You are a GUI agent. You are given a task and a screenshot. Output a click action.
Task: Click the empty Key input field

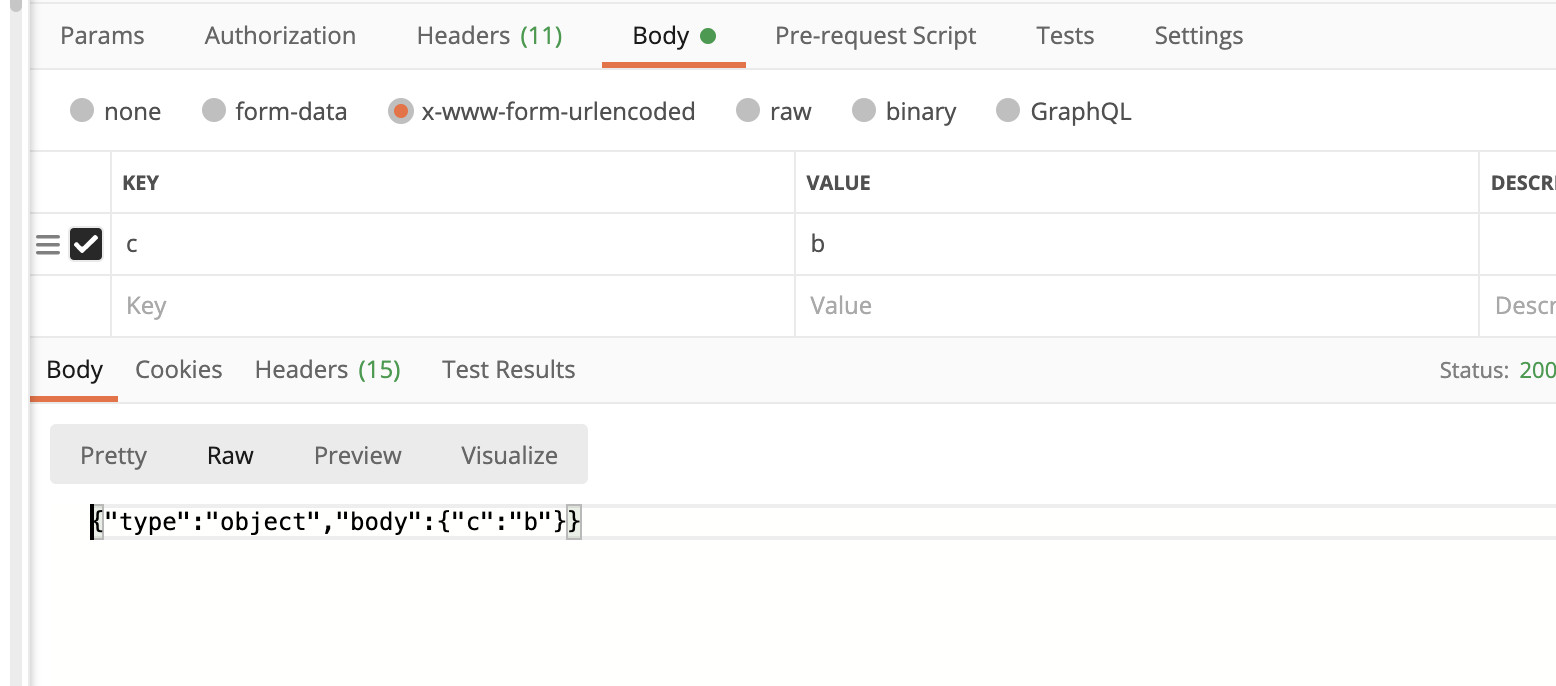(x=450, y=306)
